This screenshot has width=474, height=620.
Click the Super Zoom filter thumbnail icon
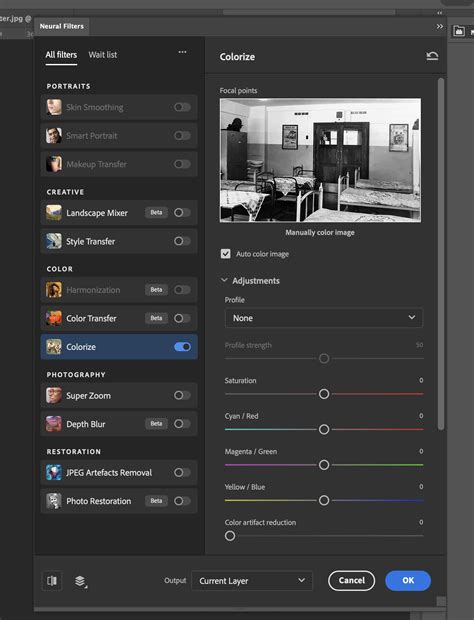point(54,395)
